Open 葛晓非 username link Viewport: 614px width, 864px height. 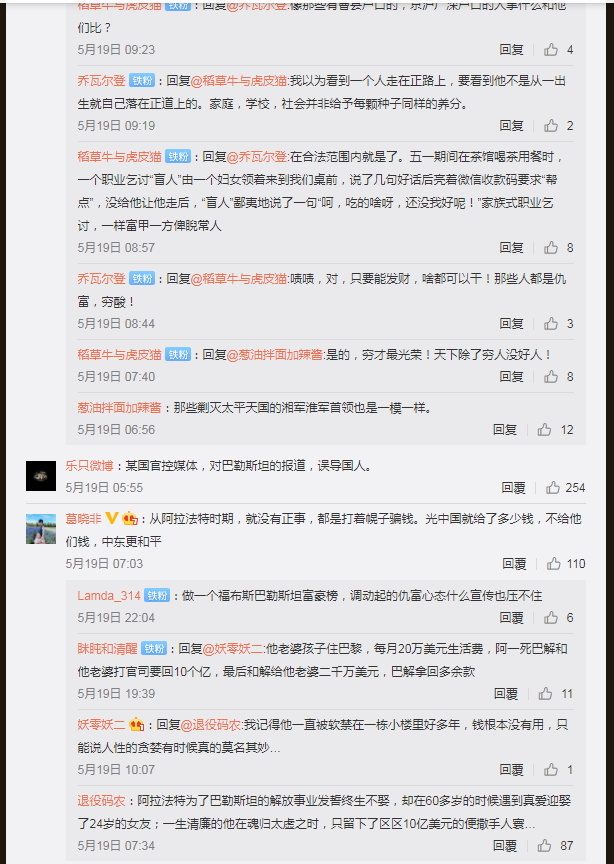(84, 519)
